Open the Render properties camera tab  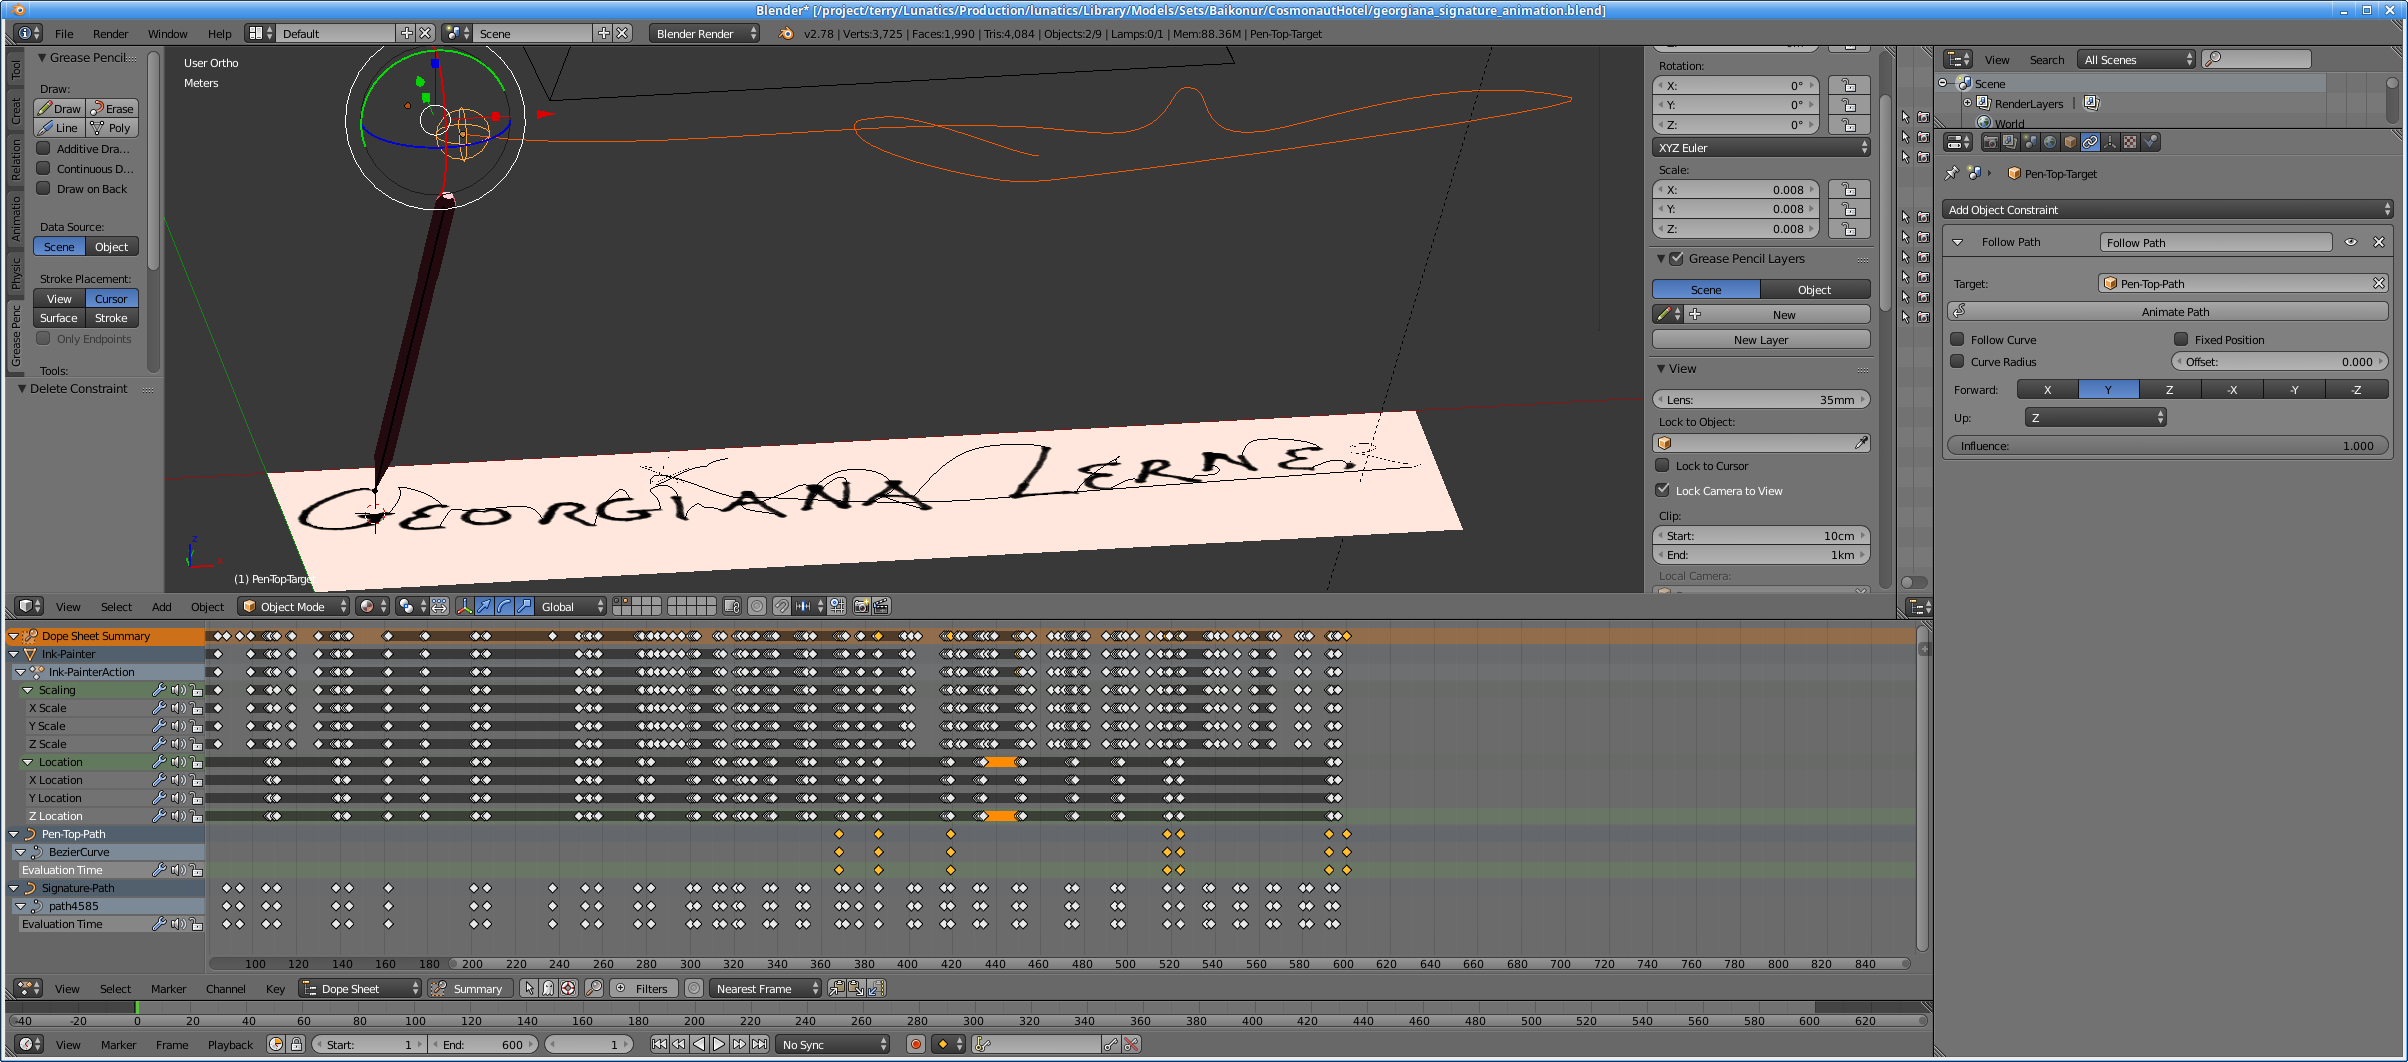click(x=1990, y=142)
